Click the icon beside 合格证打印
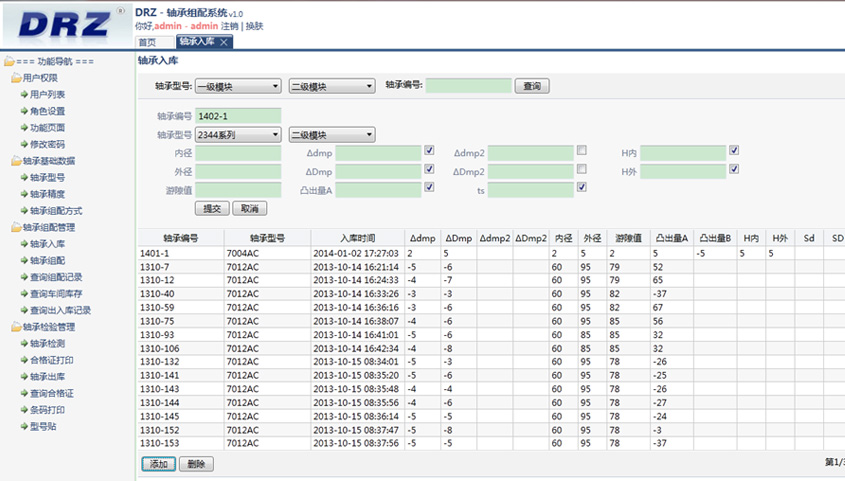The image size is (845, 481). pyautogui.click(x=23, y=360)
